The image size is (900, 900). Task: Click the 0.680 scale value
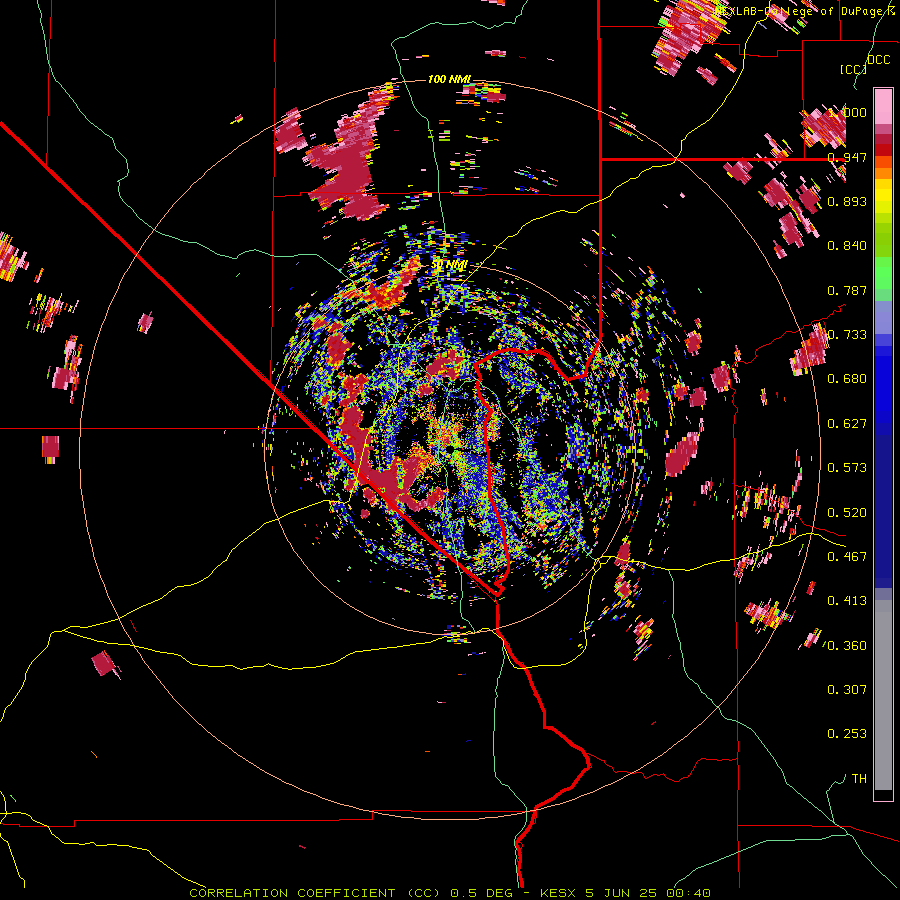pos(847,379)
